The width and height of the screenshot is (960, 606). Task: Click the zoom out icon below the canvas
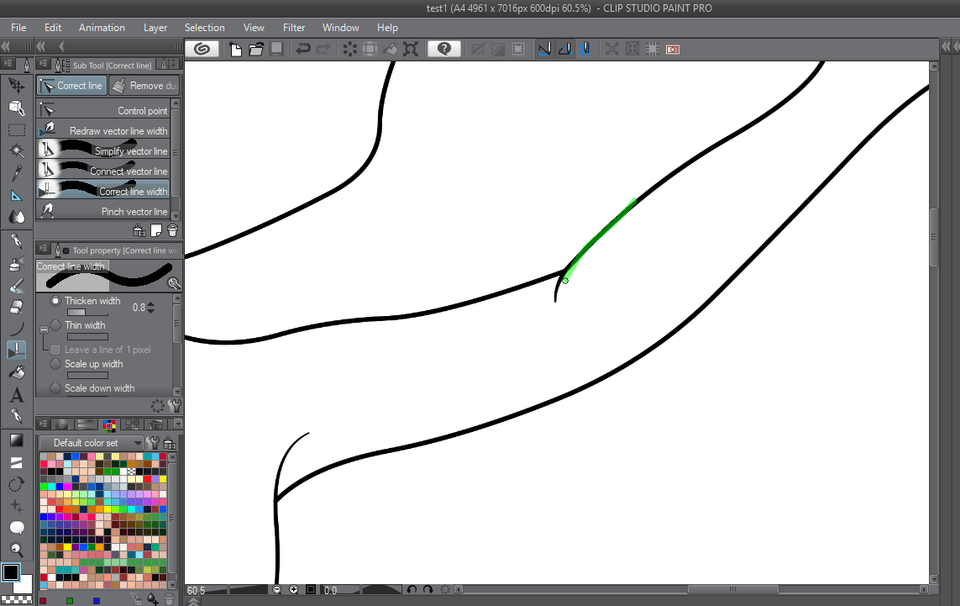pos(277,590)
